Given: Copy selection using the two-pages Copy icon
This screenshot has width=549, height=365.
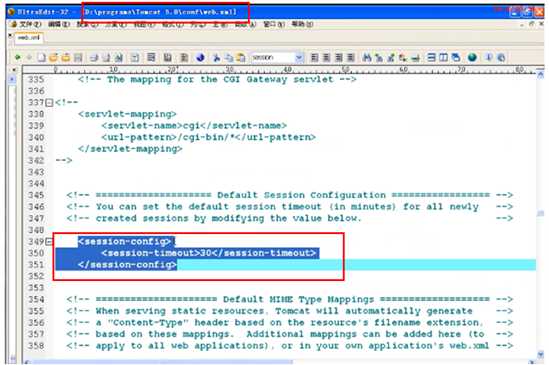Looking at the screenshot, I should click(x=229, y=57).
